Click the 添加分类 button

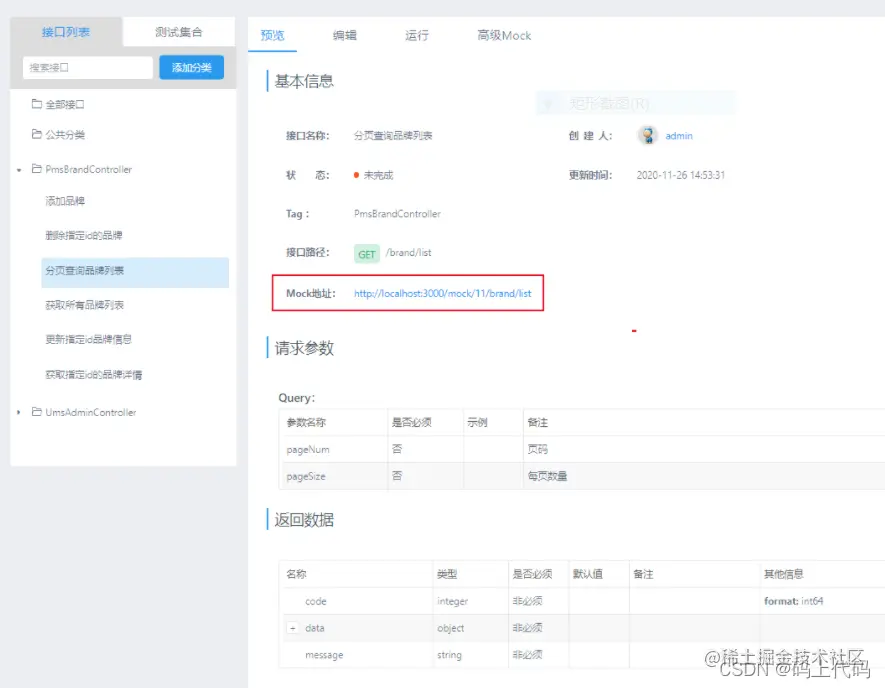pos(191,68)
